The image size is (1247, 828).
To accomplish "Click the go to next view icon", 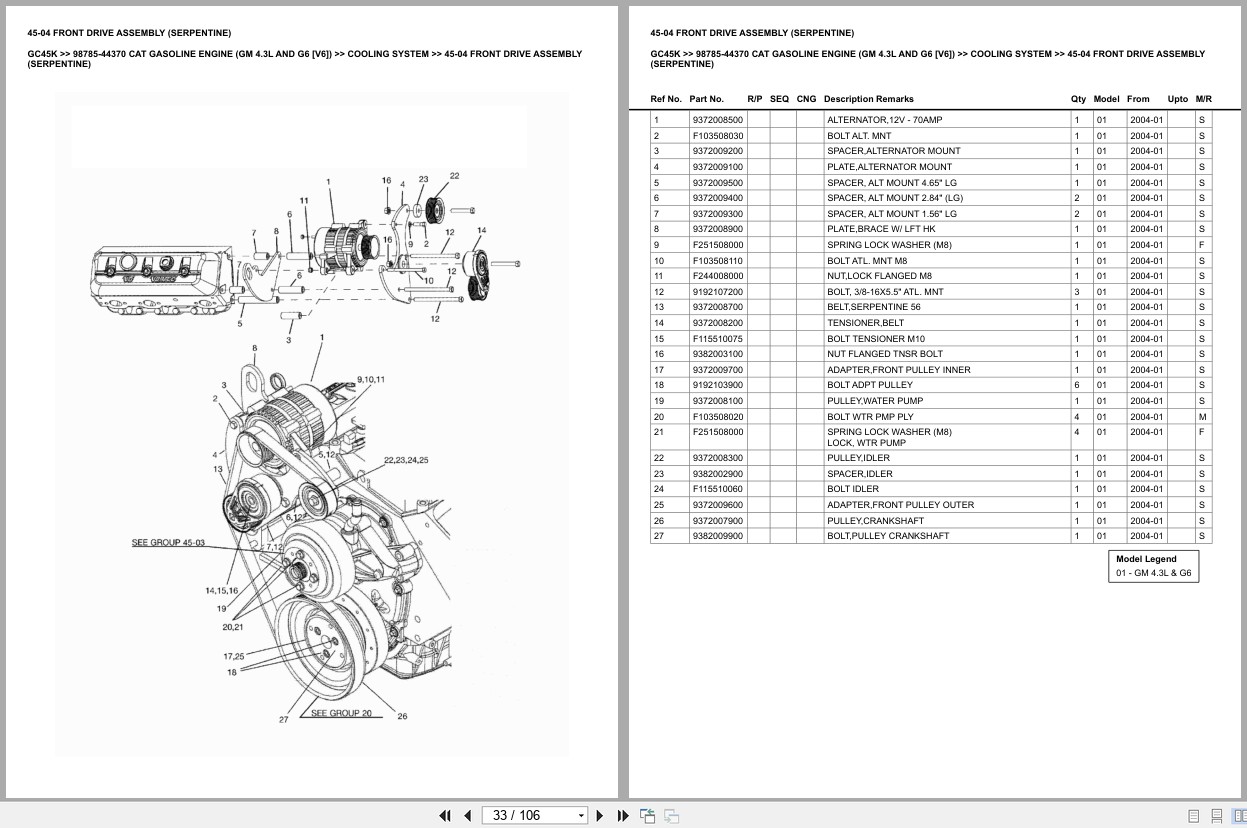I will point(671,815).
